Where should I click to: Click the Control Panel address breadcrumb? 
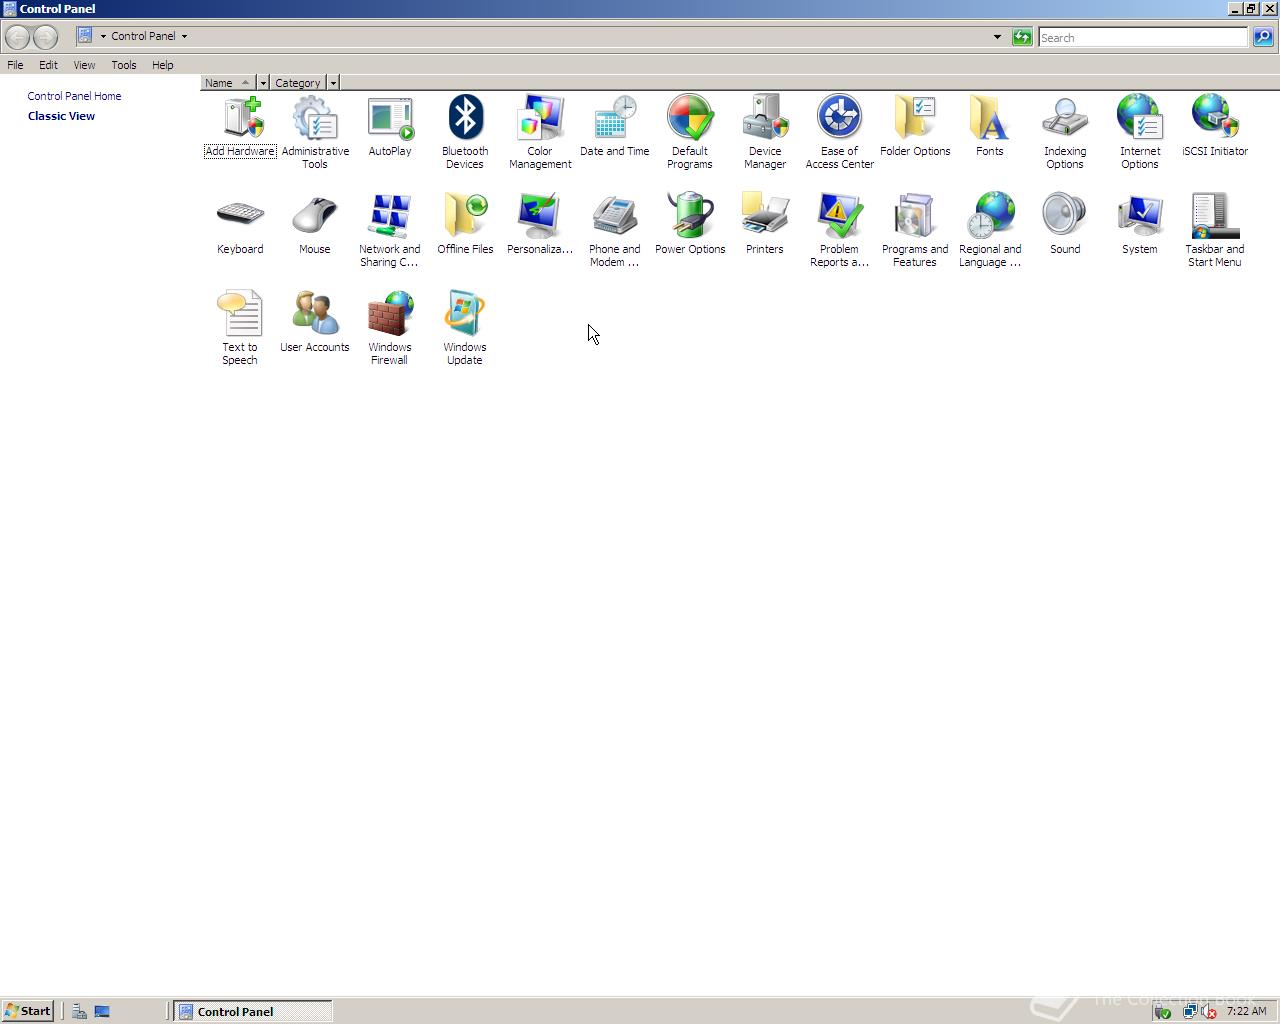click(143, 36)
